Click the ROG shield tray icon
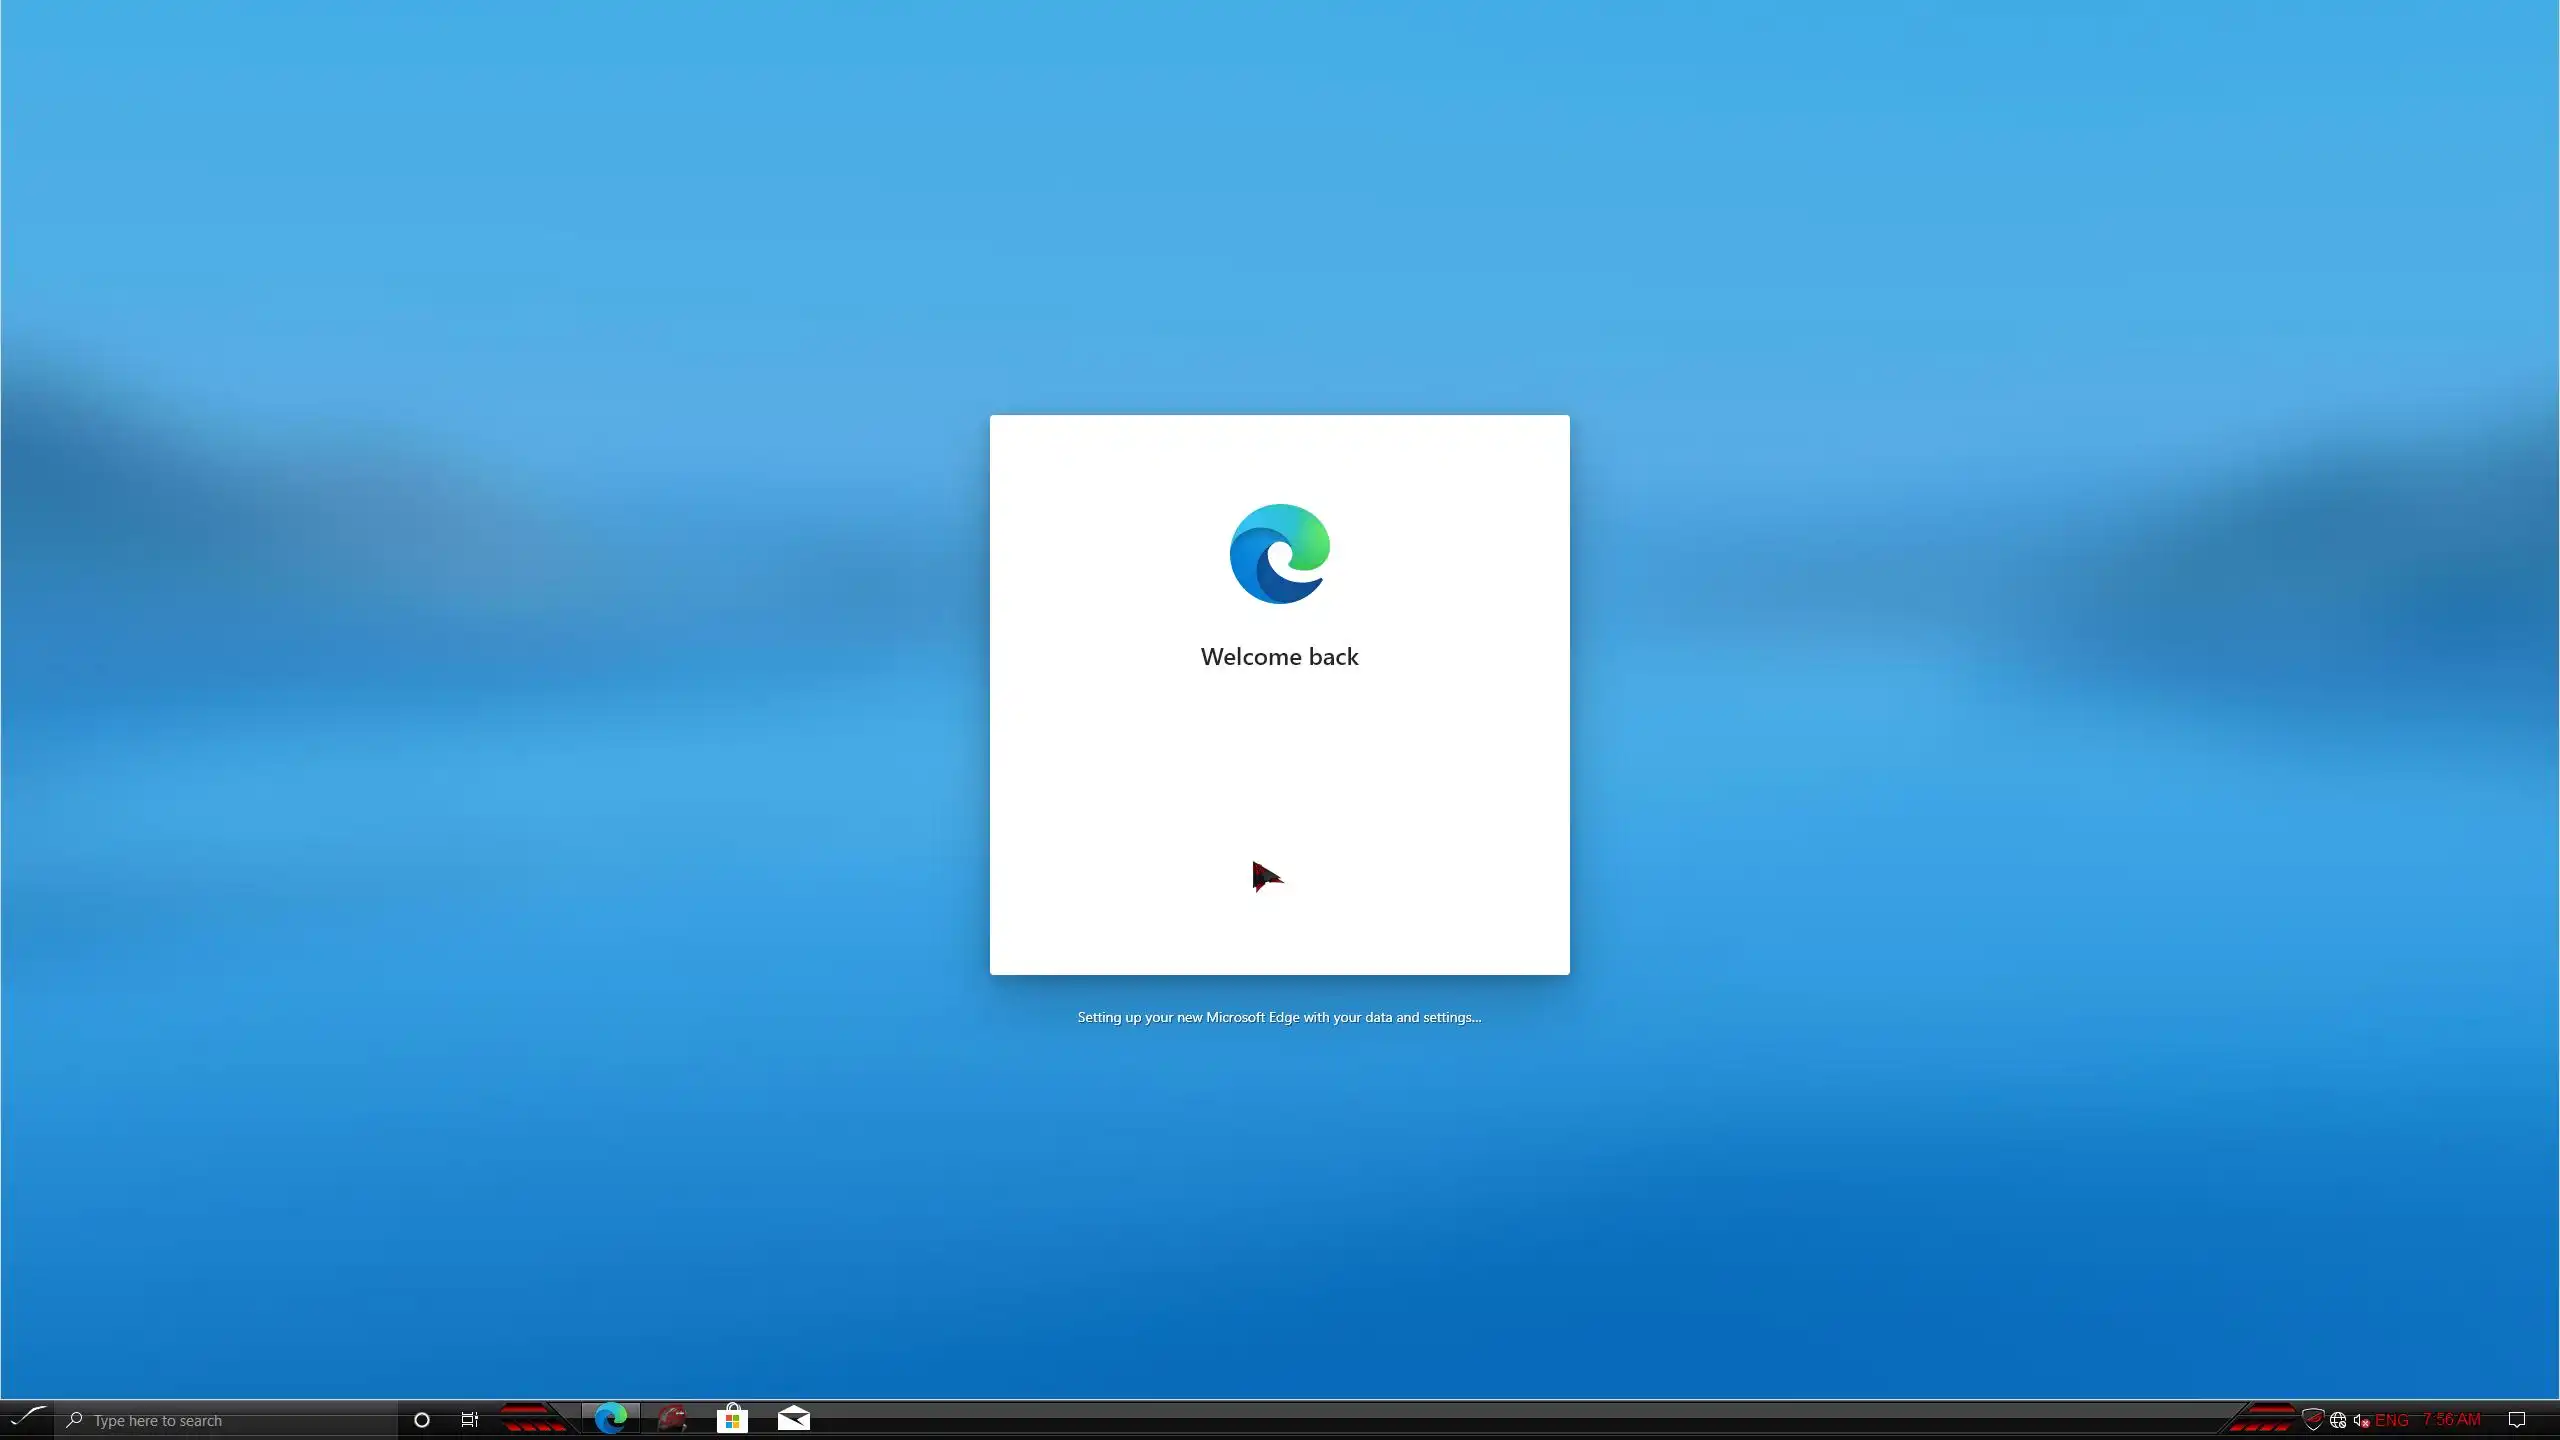Viewport: 2560px width, 1440px height. 2312,1420
